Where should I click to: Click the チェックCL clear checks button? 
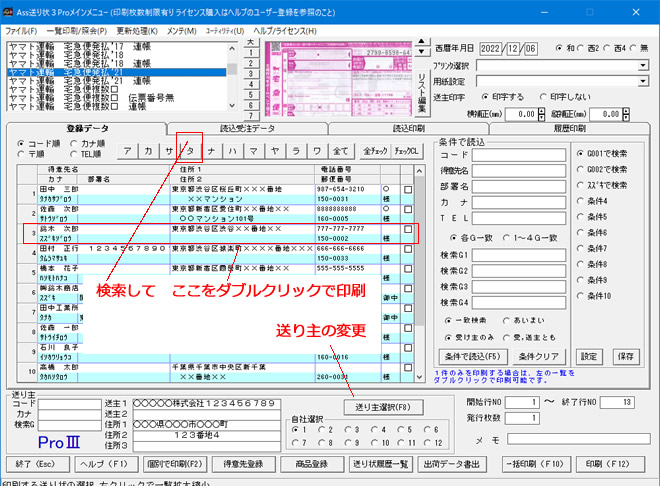click(407, 150)
